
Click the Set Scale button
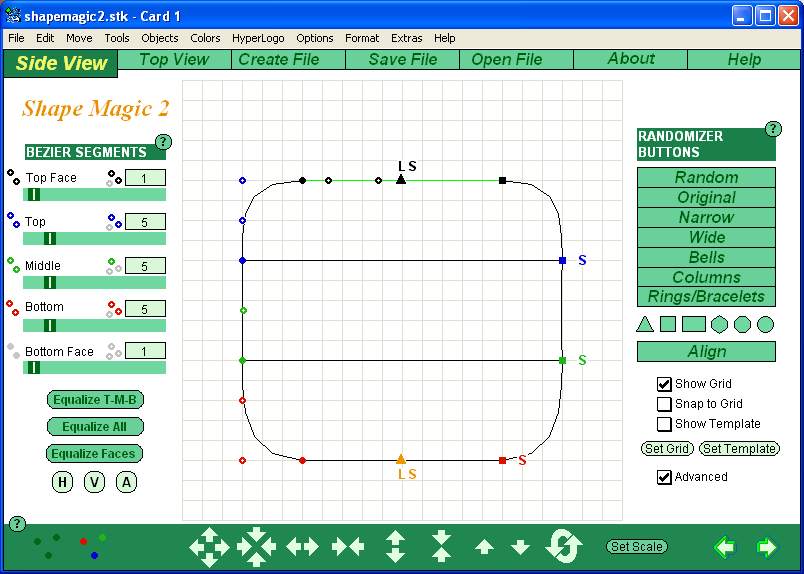pyautogui.click(x=637, y=547)
